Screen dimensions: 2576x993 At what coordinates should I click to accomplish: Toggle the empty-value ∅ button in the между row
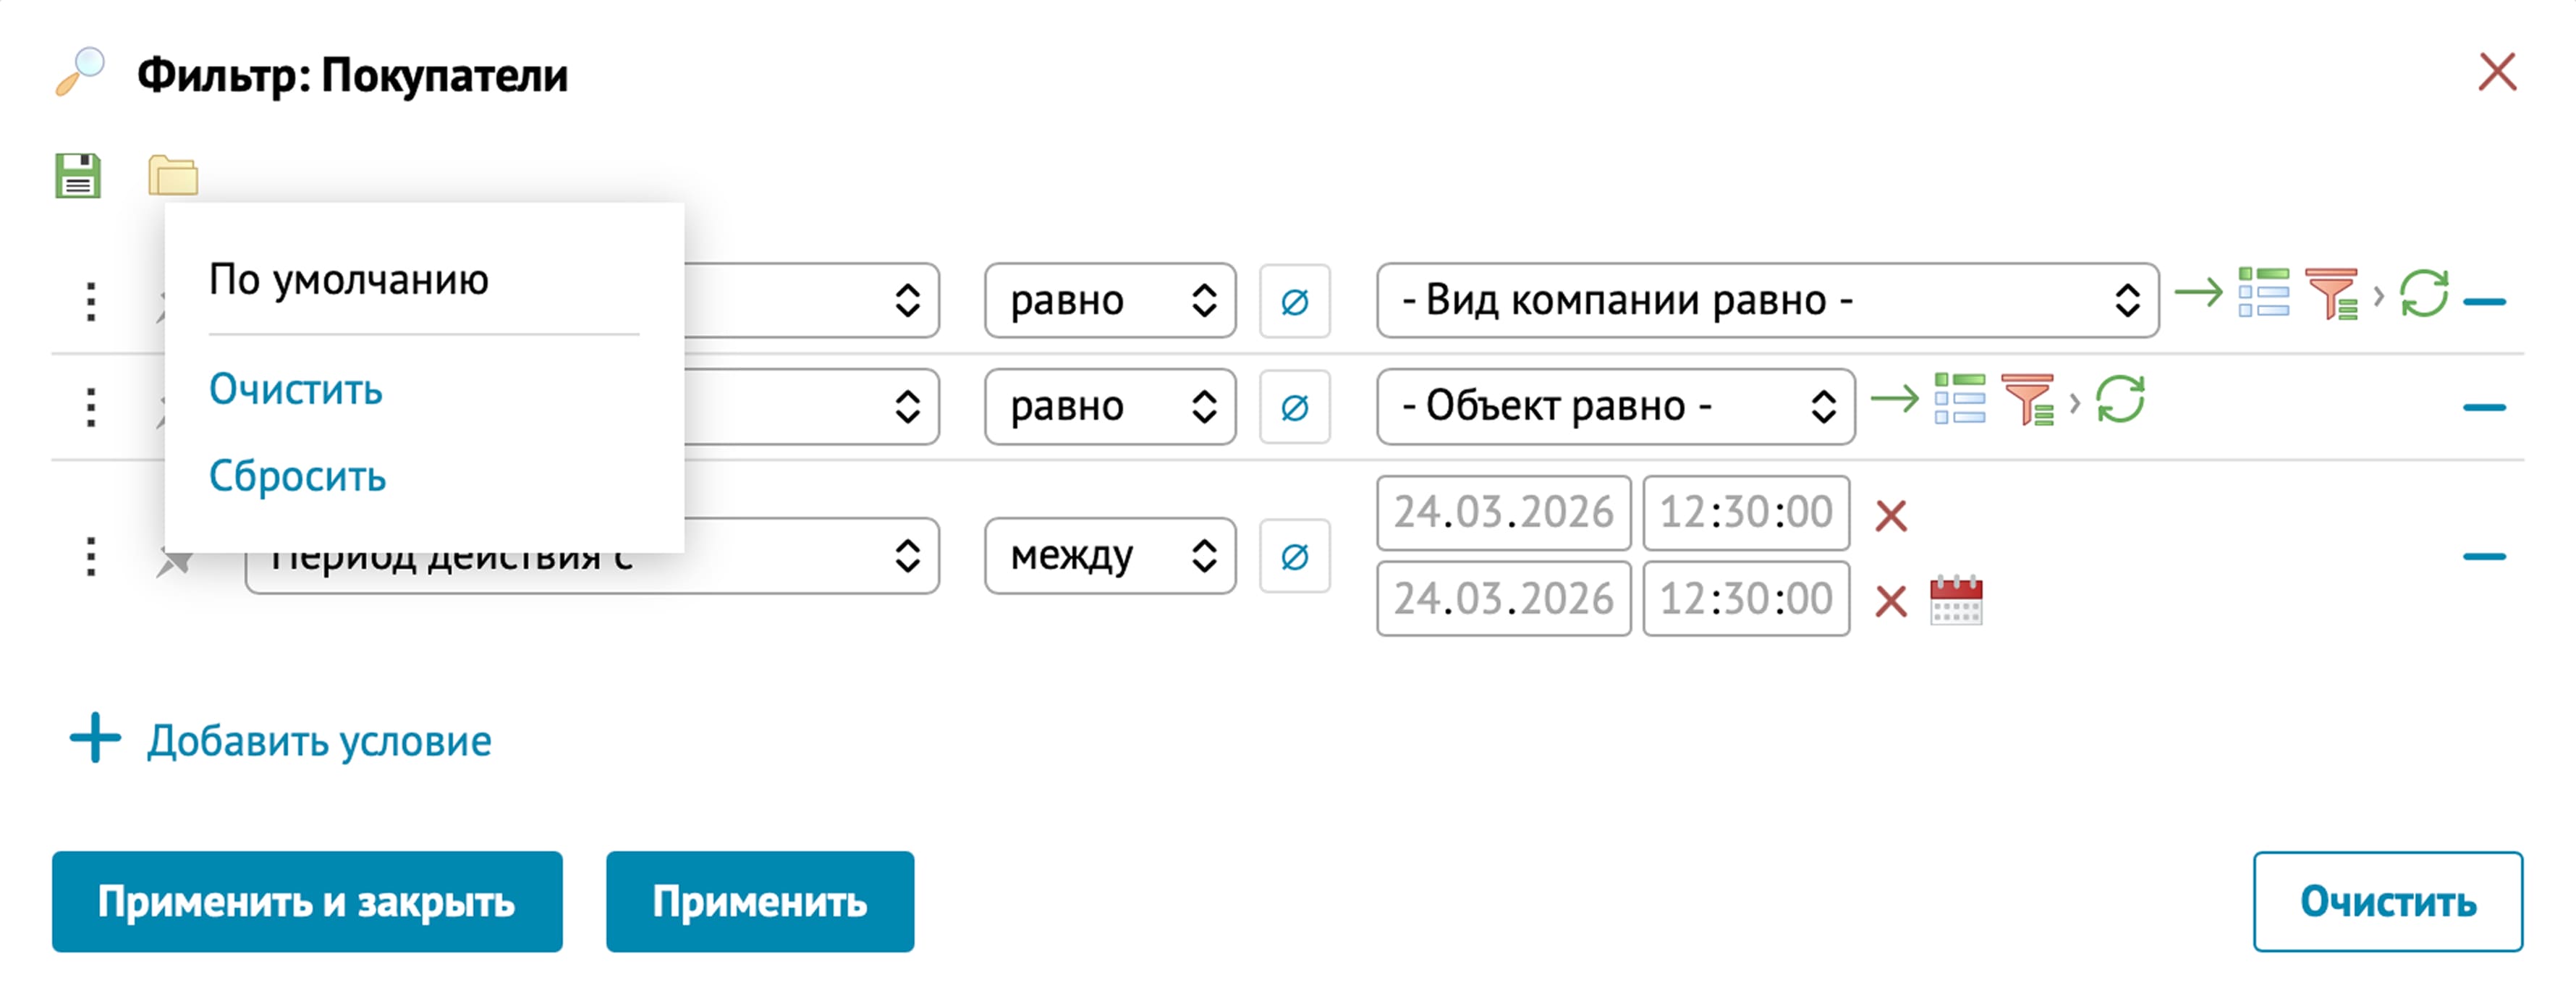1294,556
